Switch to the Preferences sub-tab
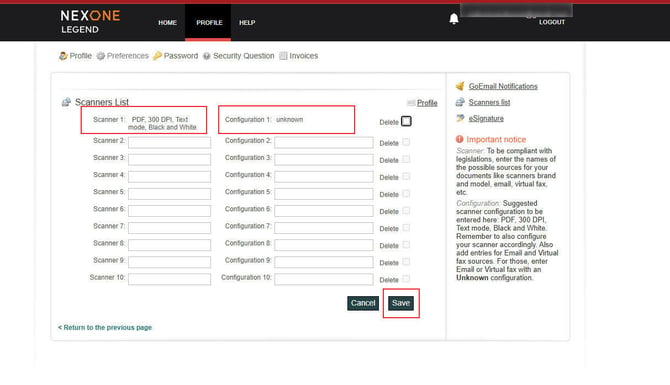 click(128, 56)
